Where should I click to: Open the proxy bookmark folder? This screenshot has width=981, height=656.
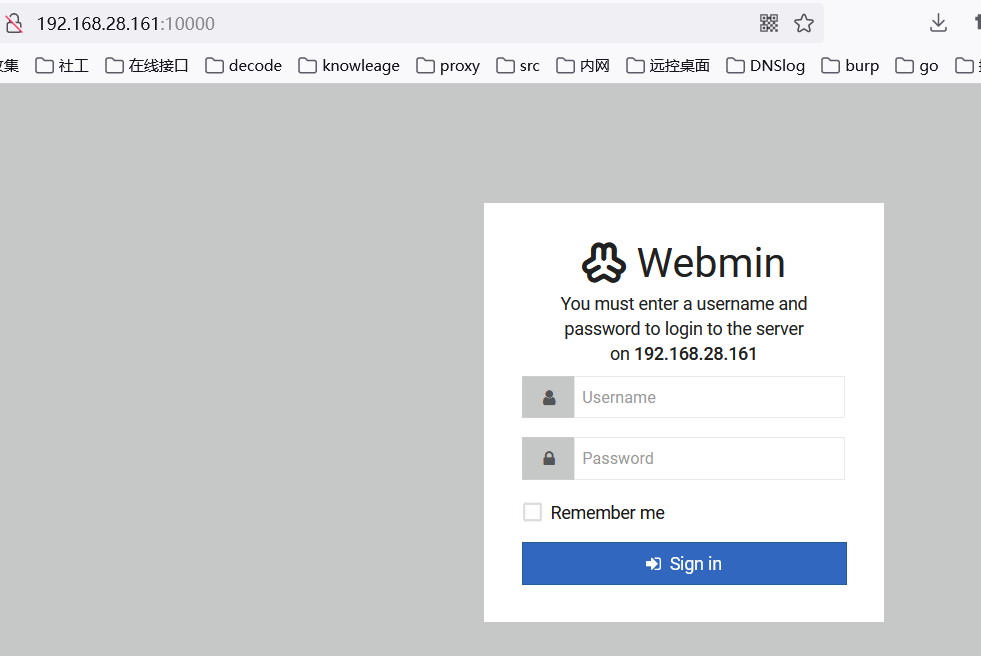(x=448, y=66)
